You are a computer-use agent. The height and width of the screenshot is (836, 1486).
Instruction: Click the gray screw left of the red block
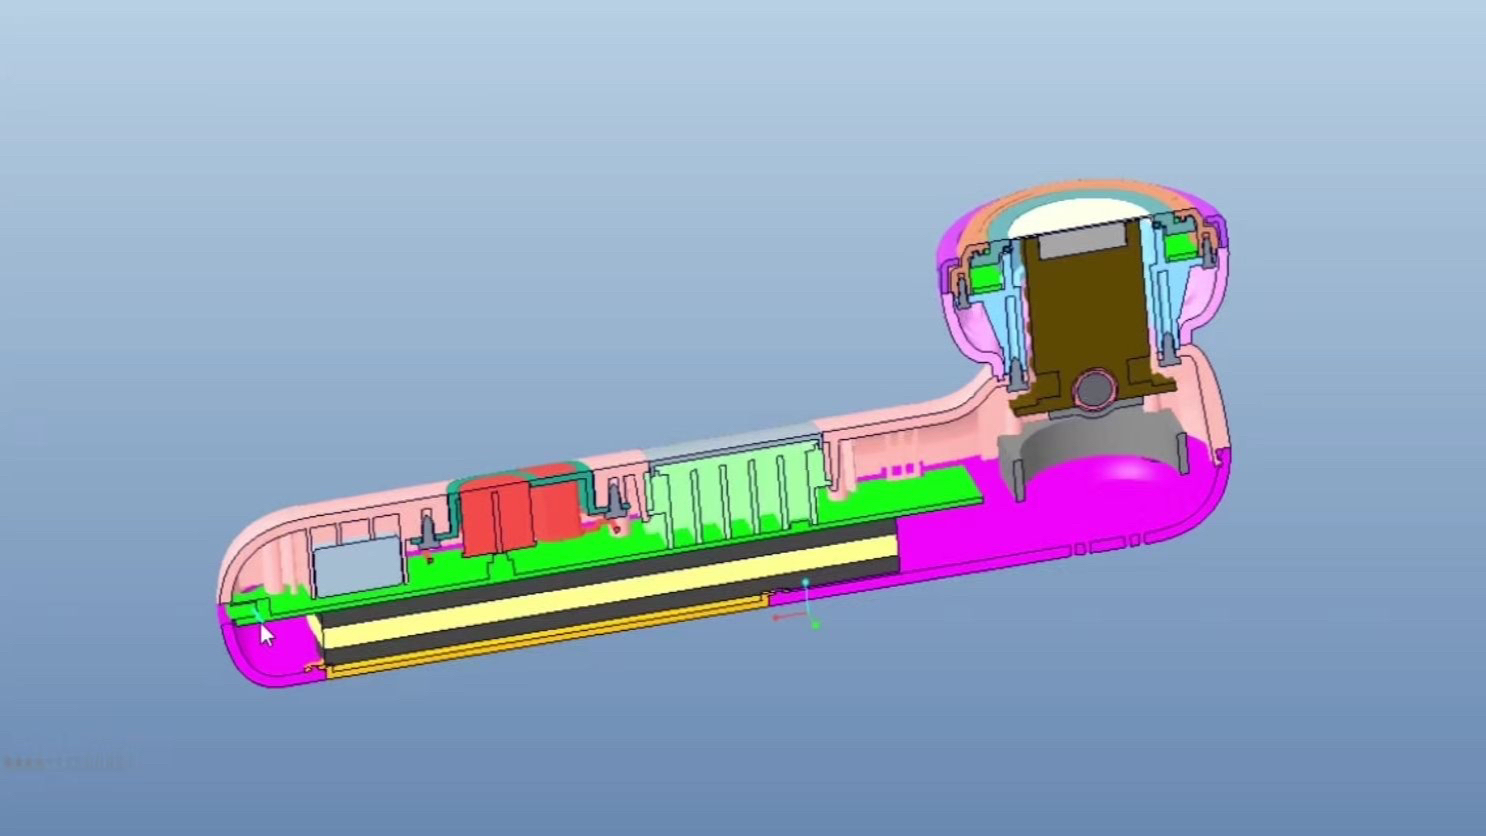coord(428,530)
